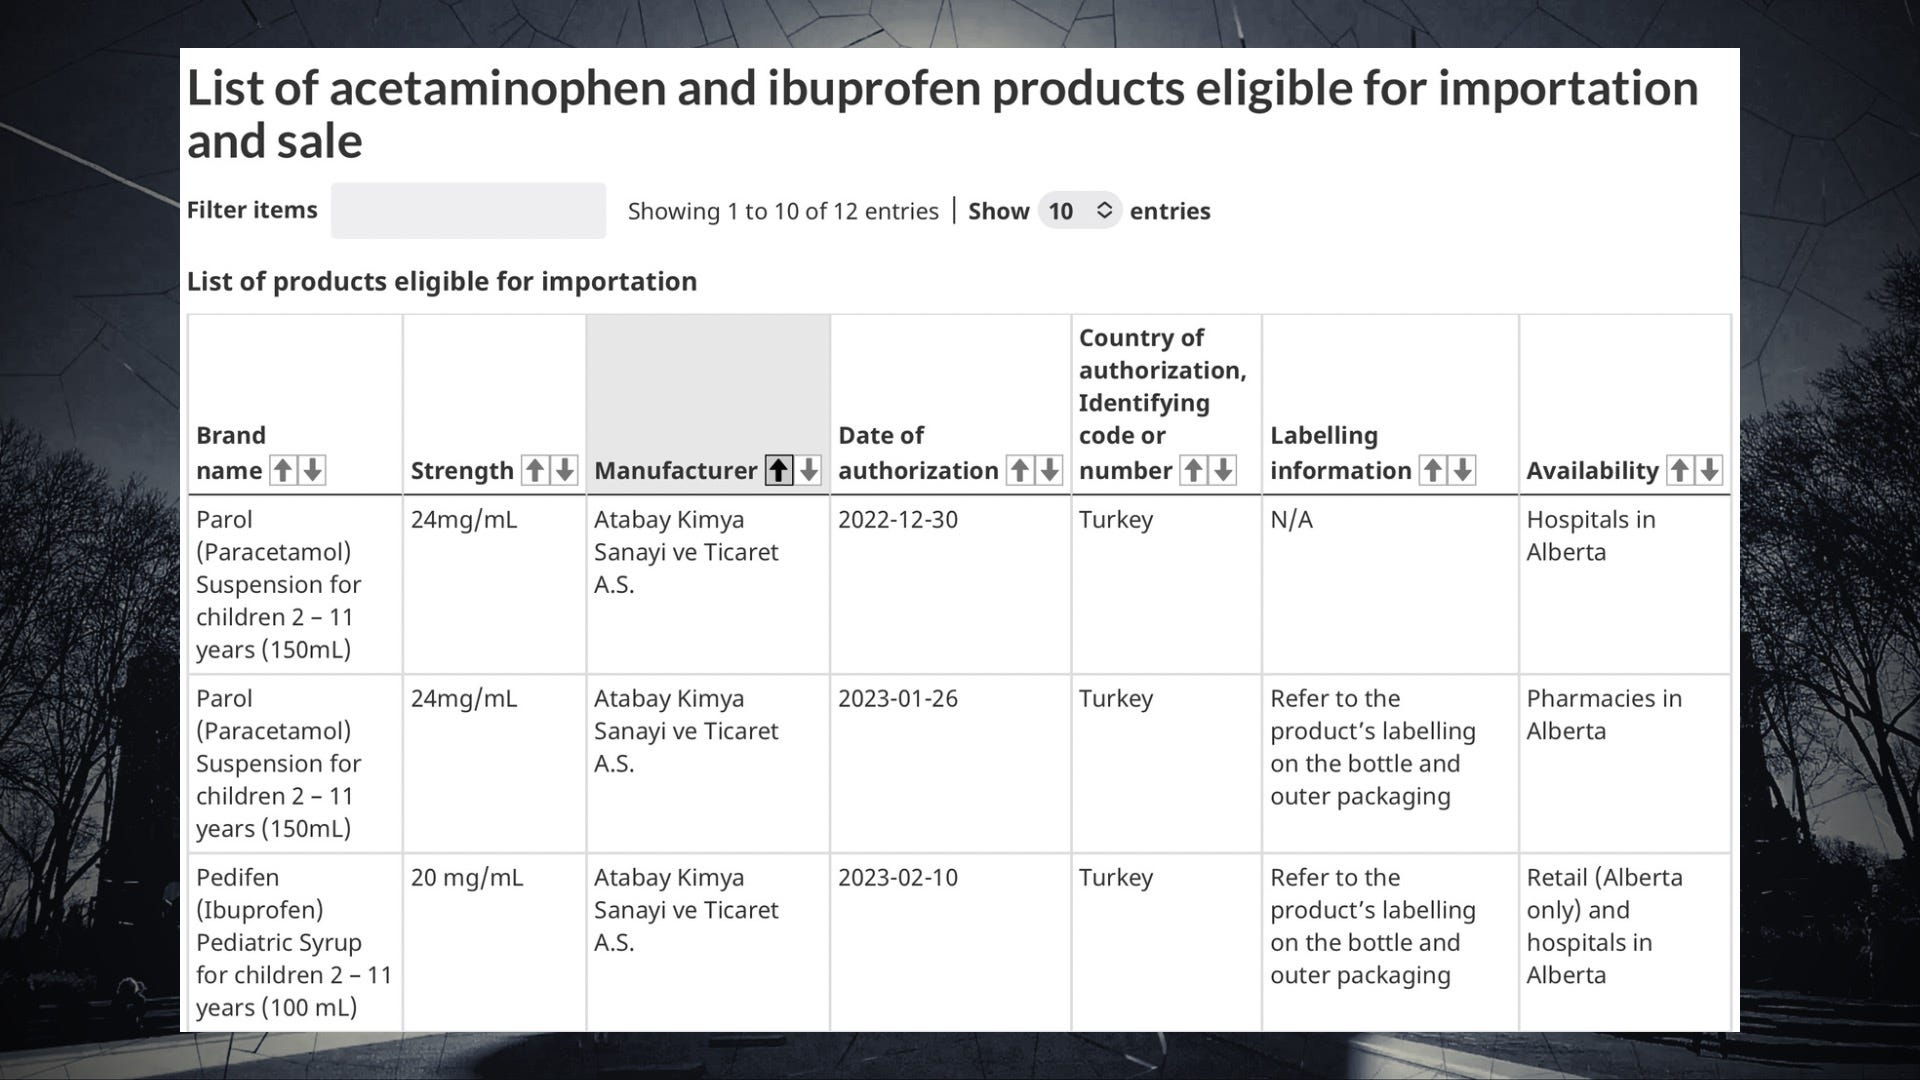The image size is (1920, 1080).
Task: Click the 2022-12-30 authorization date cell
Action: pos(898,520)
